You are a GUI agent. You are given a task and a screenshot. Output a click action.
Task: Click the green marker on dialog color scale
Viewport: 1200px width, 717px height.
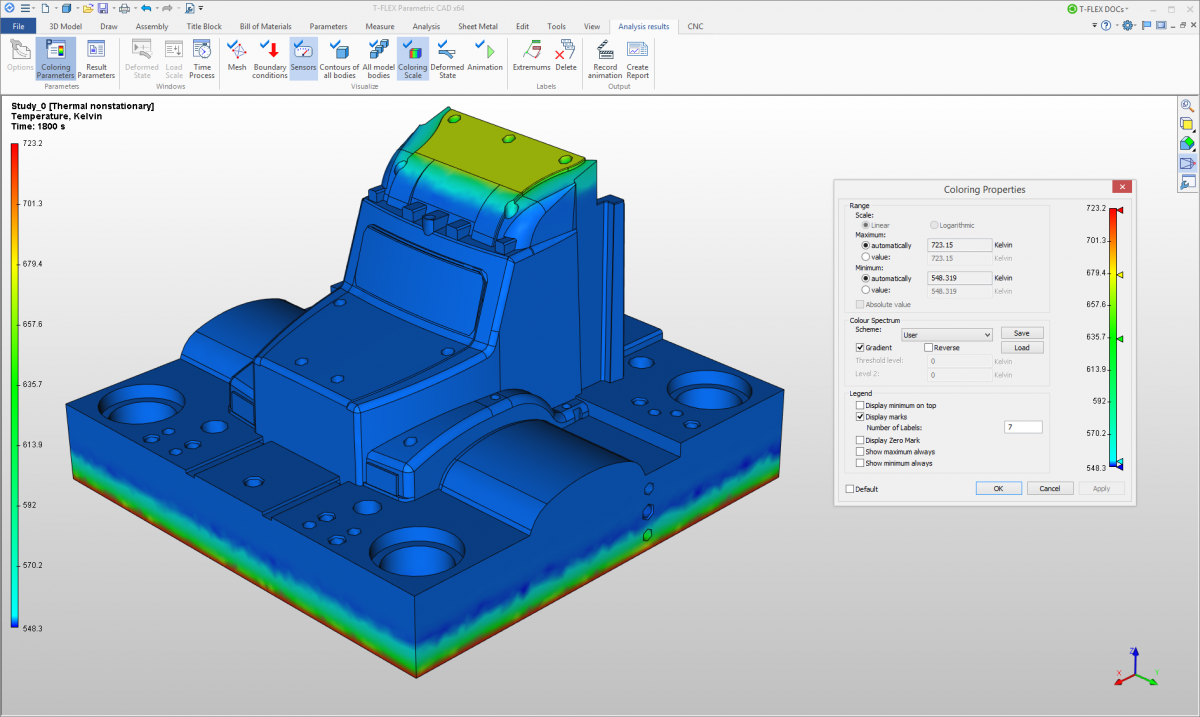pyautogui.click(x=1120, y=339)
